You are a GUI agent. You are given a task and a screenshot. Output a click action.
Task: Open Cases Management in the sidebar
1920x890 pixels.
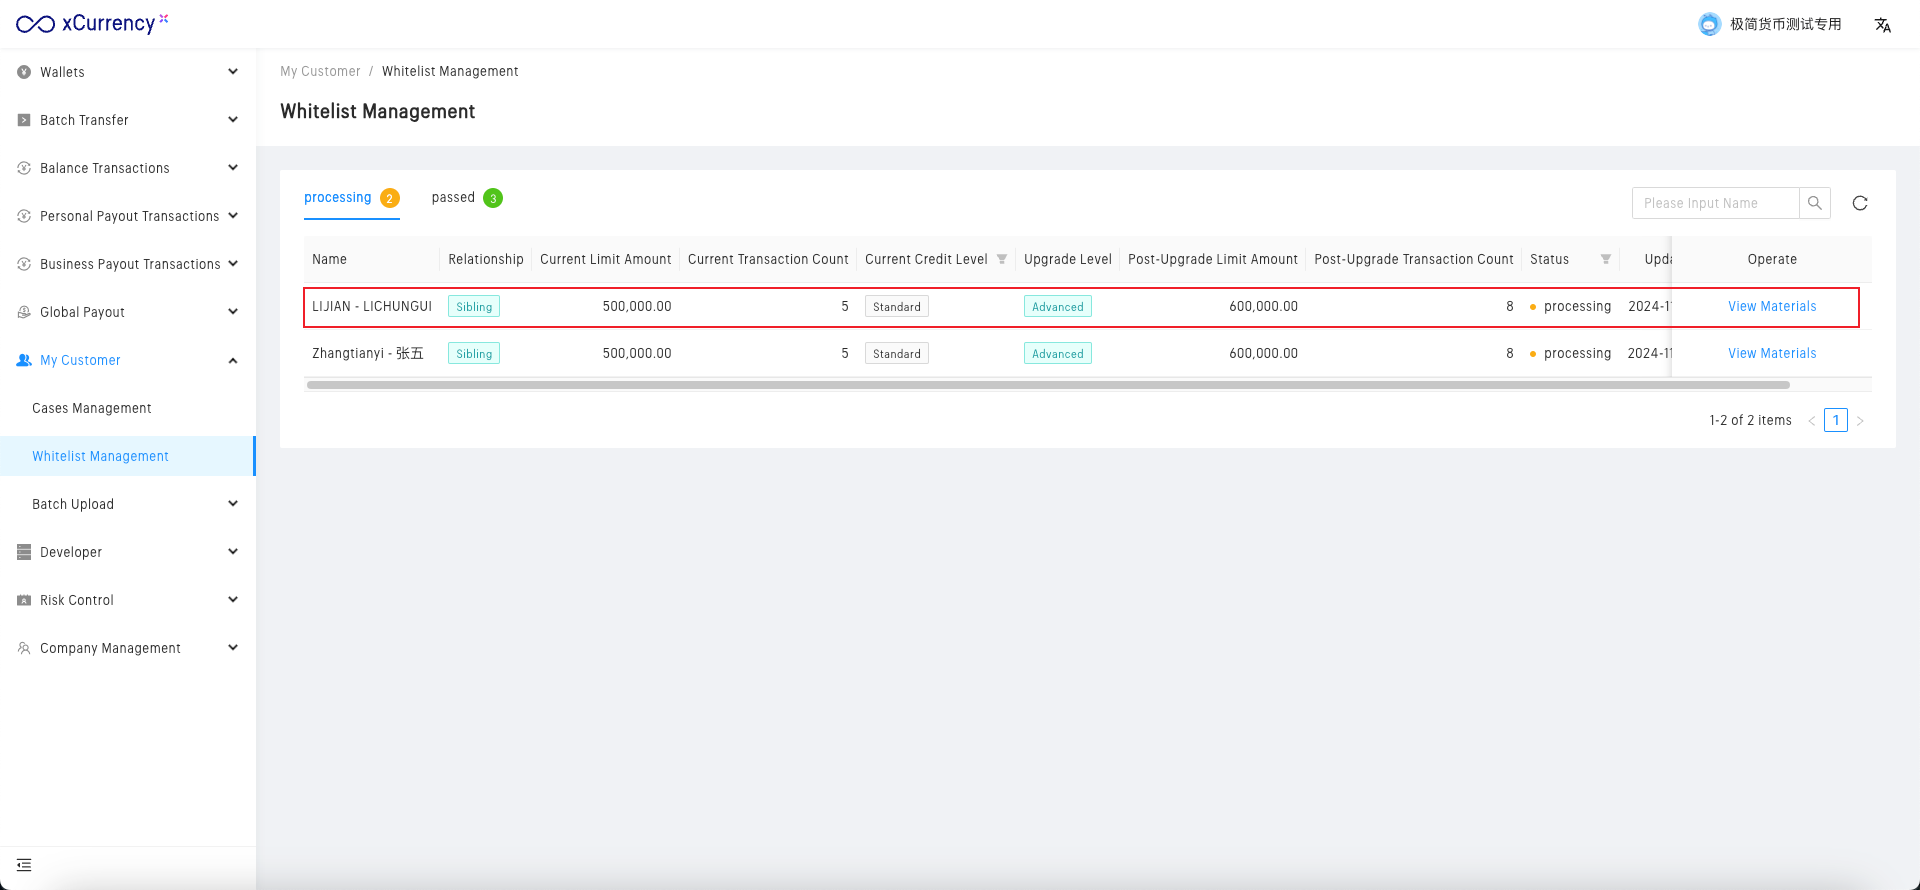(92, 408)
